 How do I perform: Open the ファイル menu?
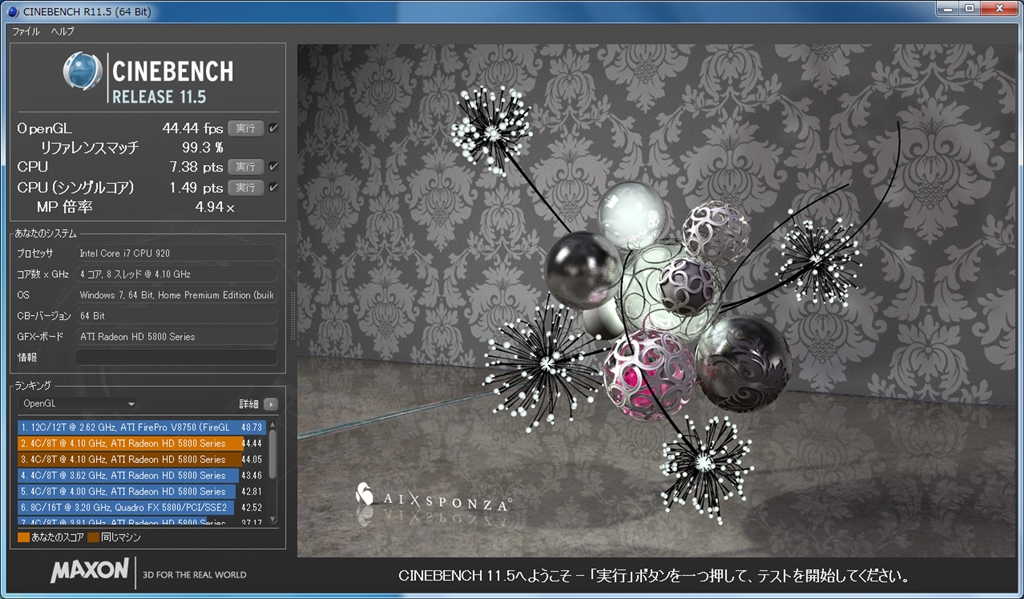[26, 31]
